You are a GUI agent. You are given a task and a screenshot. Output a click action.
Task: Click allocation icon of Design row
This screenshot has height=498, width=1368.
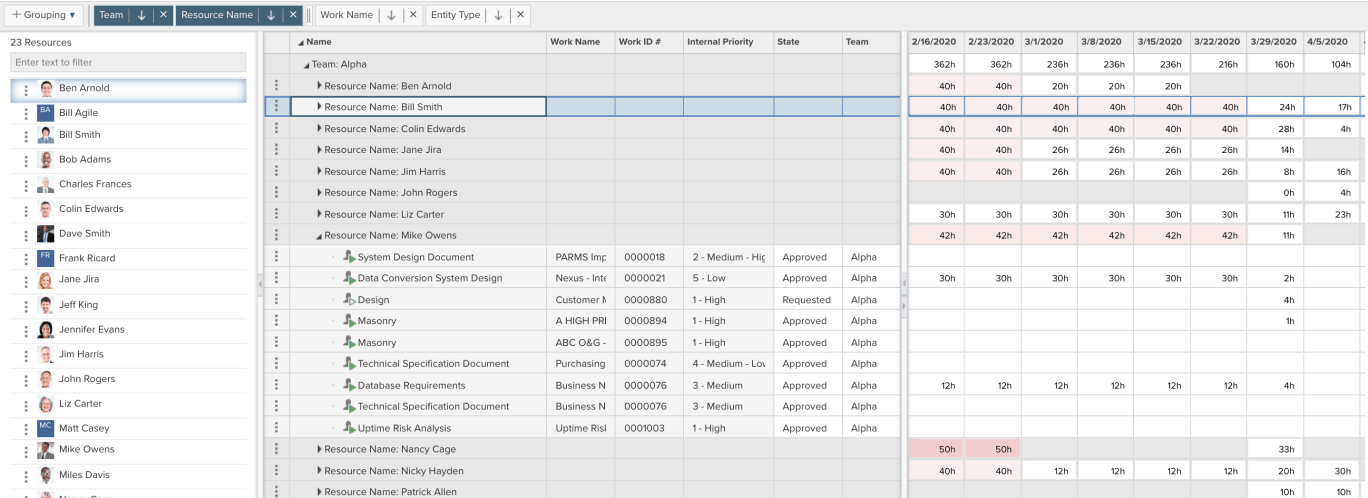point(349,299)
